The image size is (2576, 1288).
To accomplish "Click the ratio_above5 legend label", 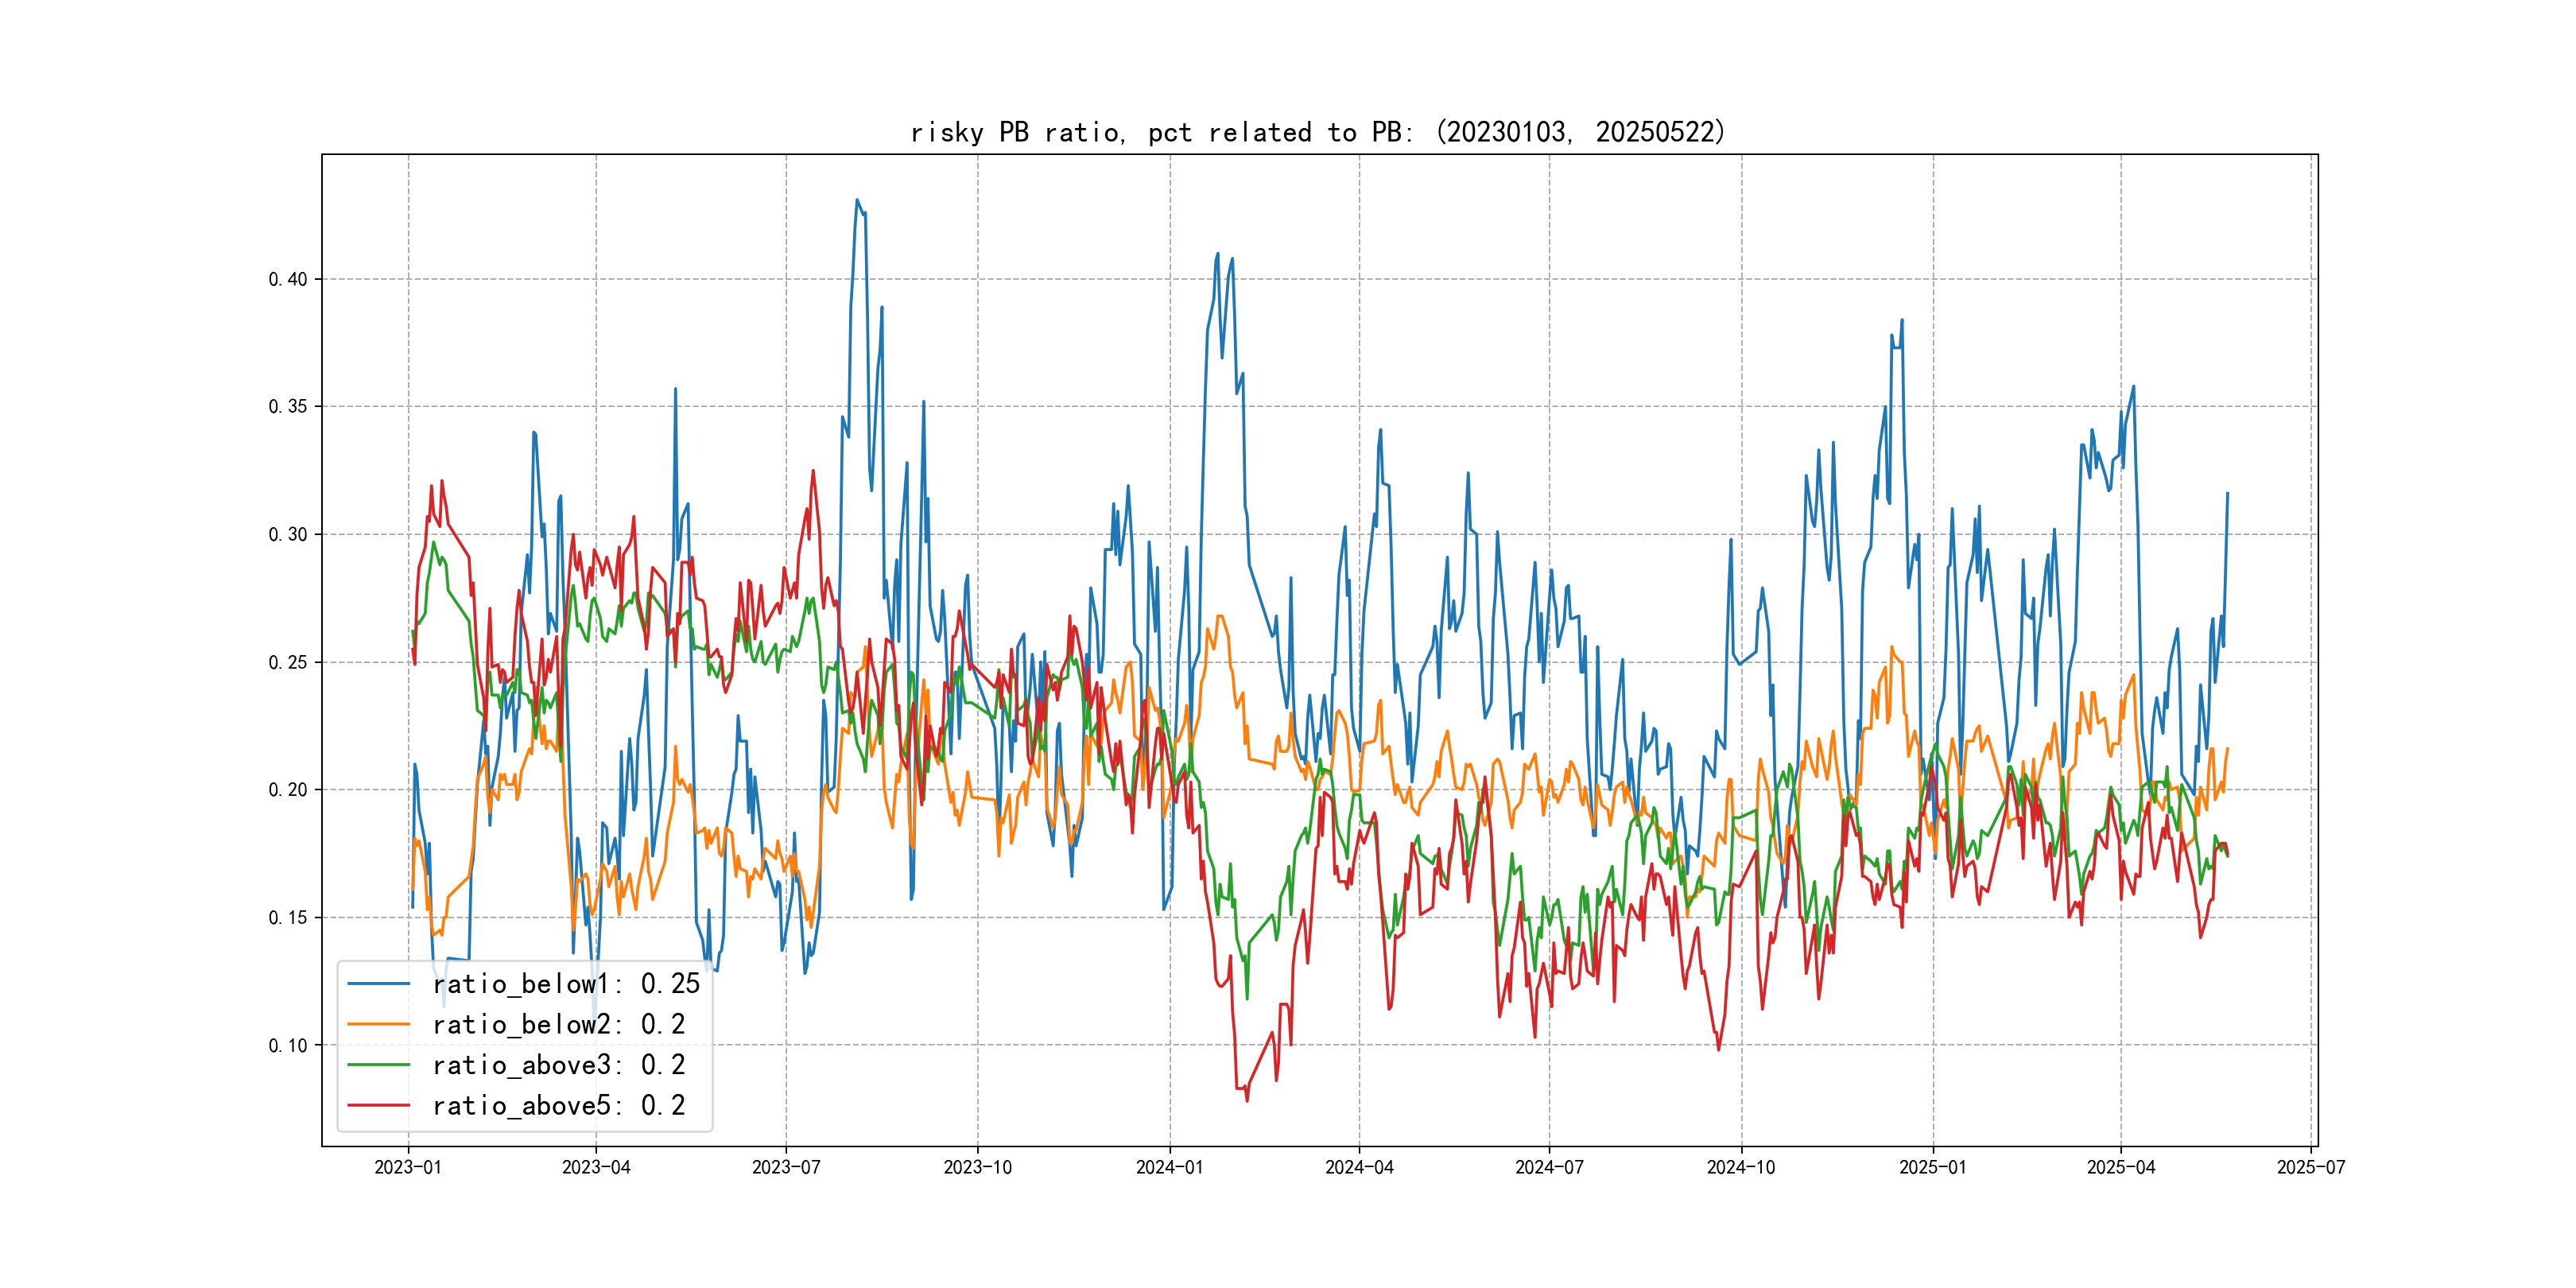I will [558, 1106].
